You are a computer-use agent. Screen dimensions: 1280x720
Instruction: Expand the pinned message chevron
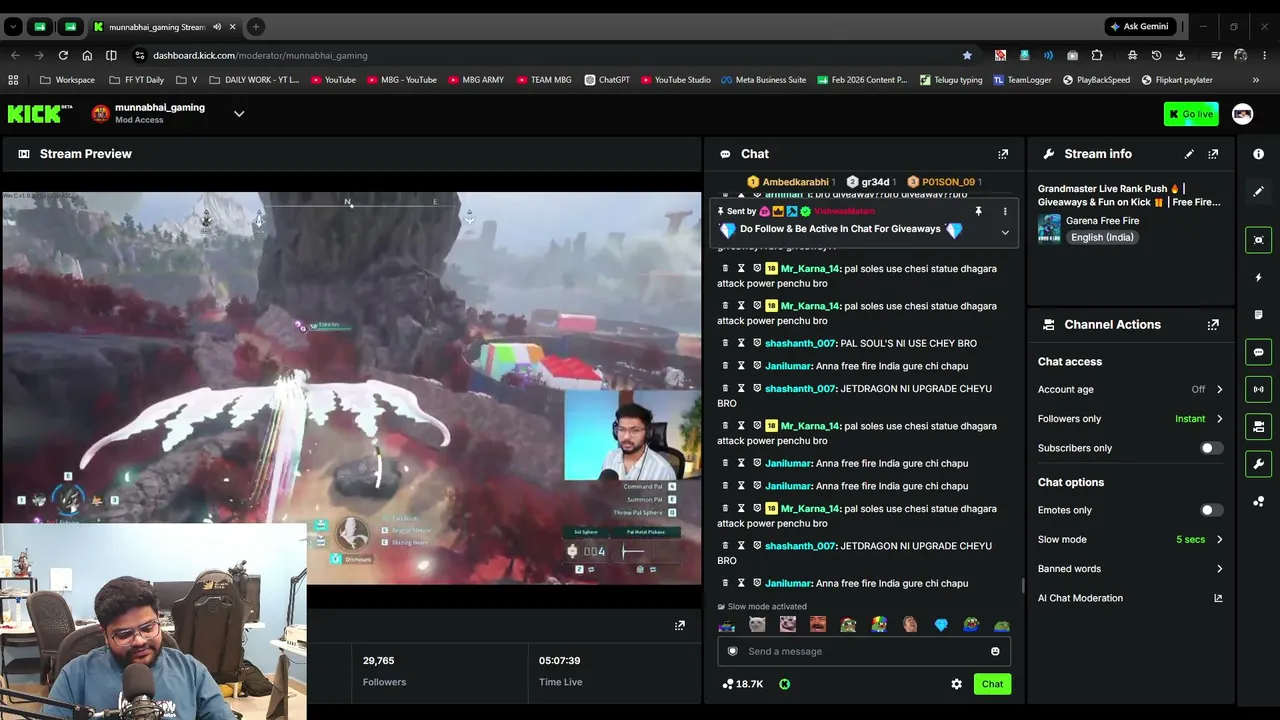tap(1005, 232)
